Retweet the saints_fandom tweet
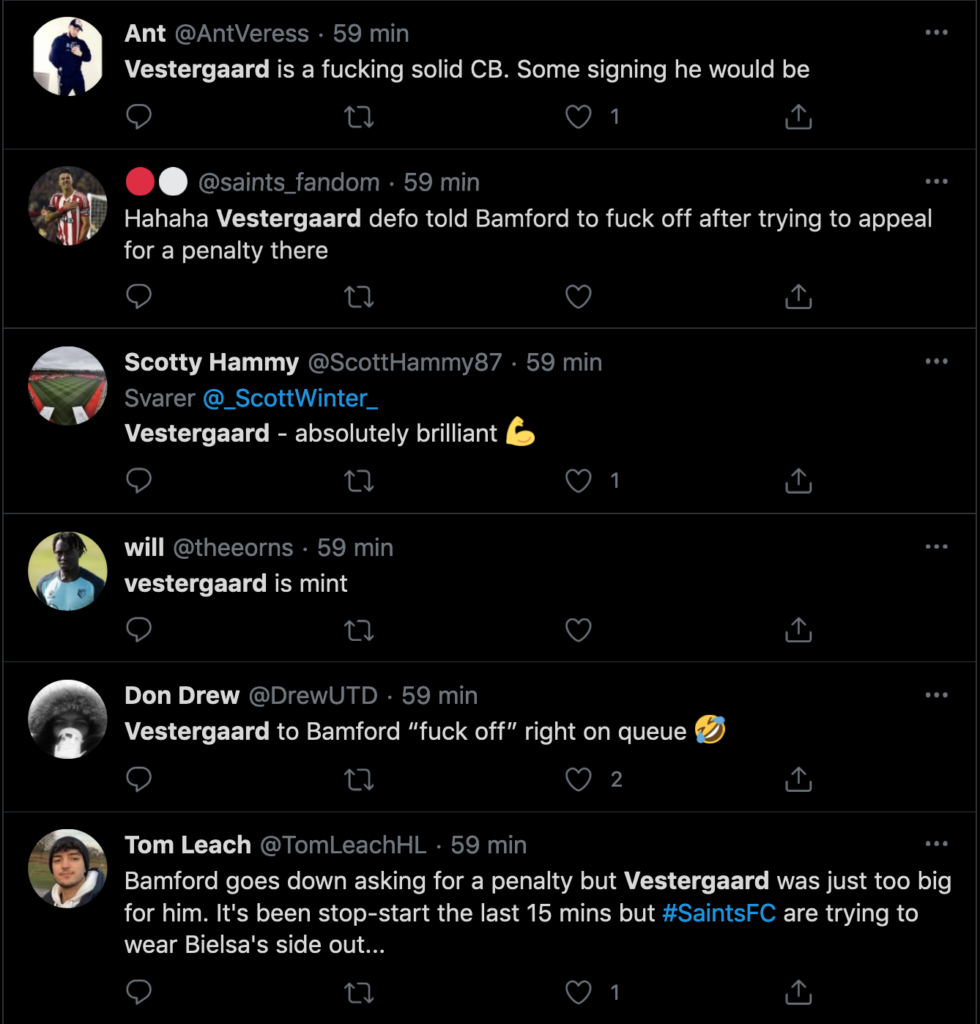This screenshot has width=980, height=1024. pos(359,296)
